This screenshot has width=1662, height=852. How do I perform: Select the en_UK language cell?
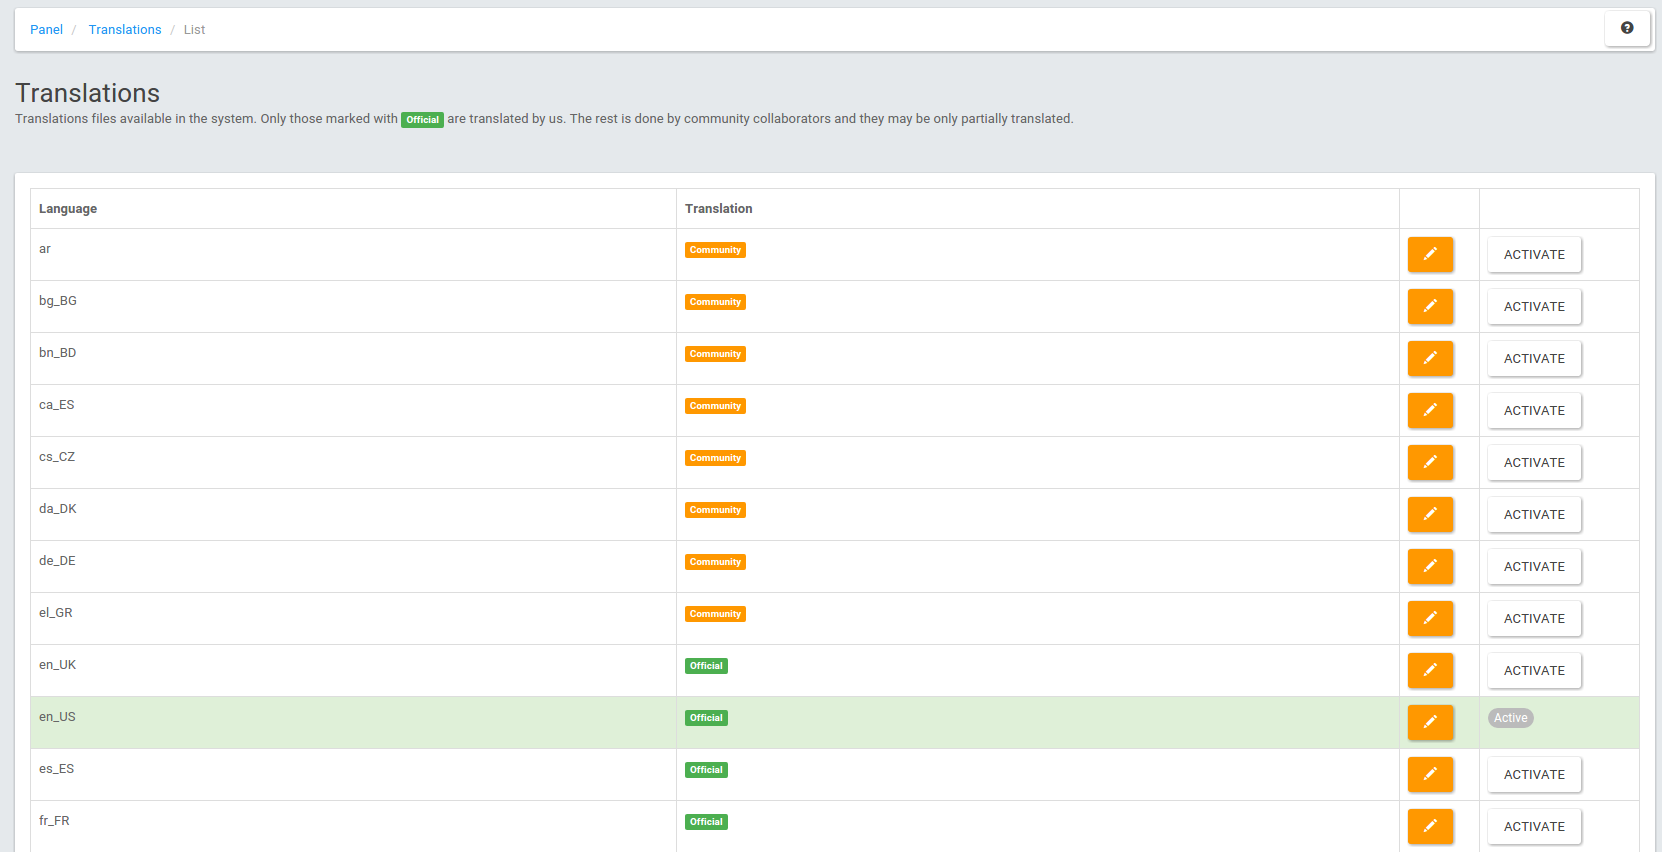(353, 670)
